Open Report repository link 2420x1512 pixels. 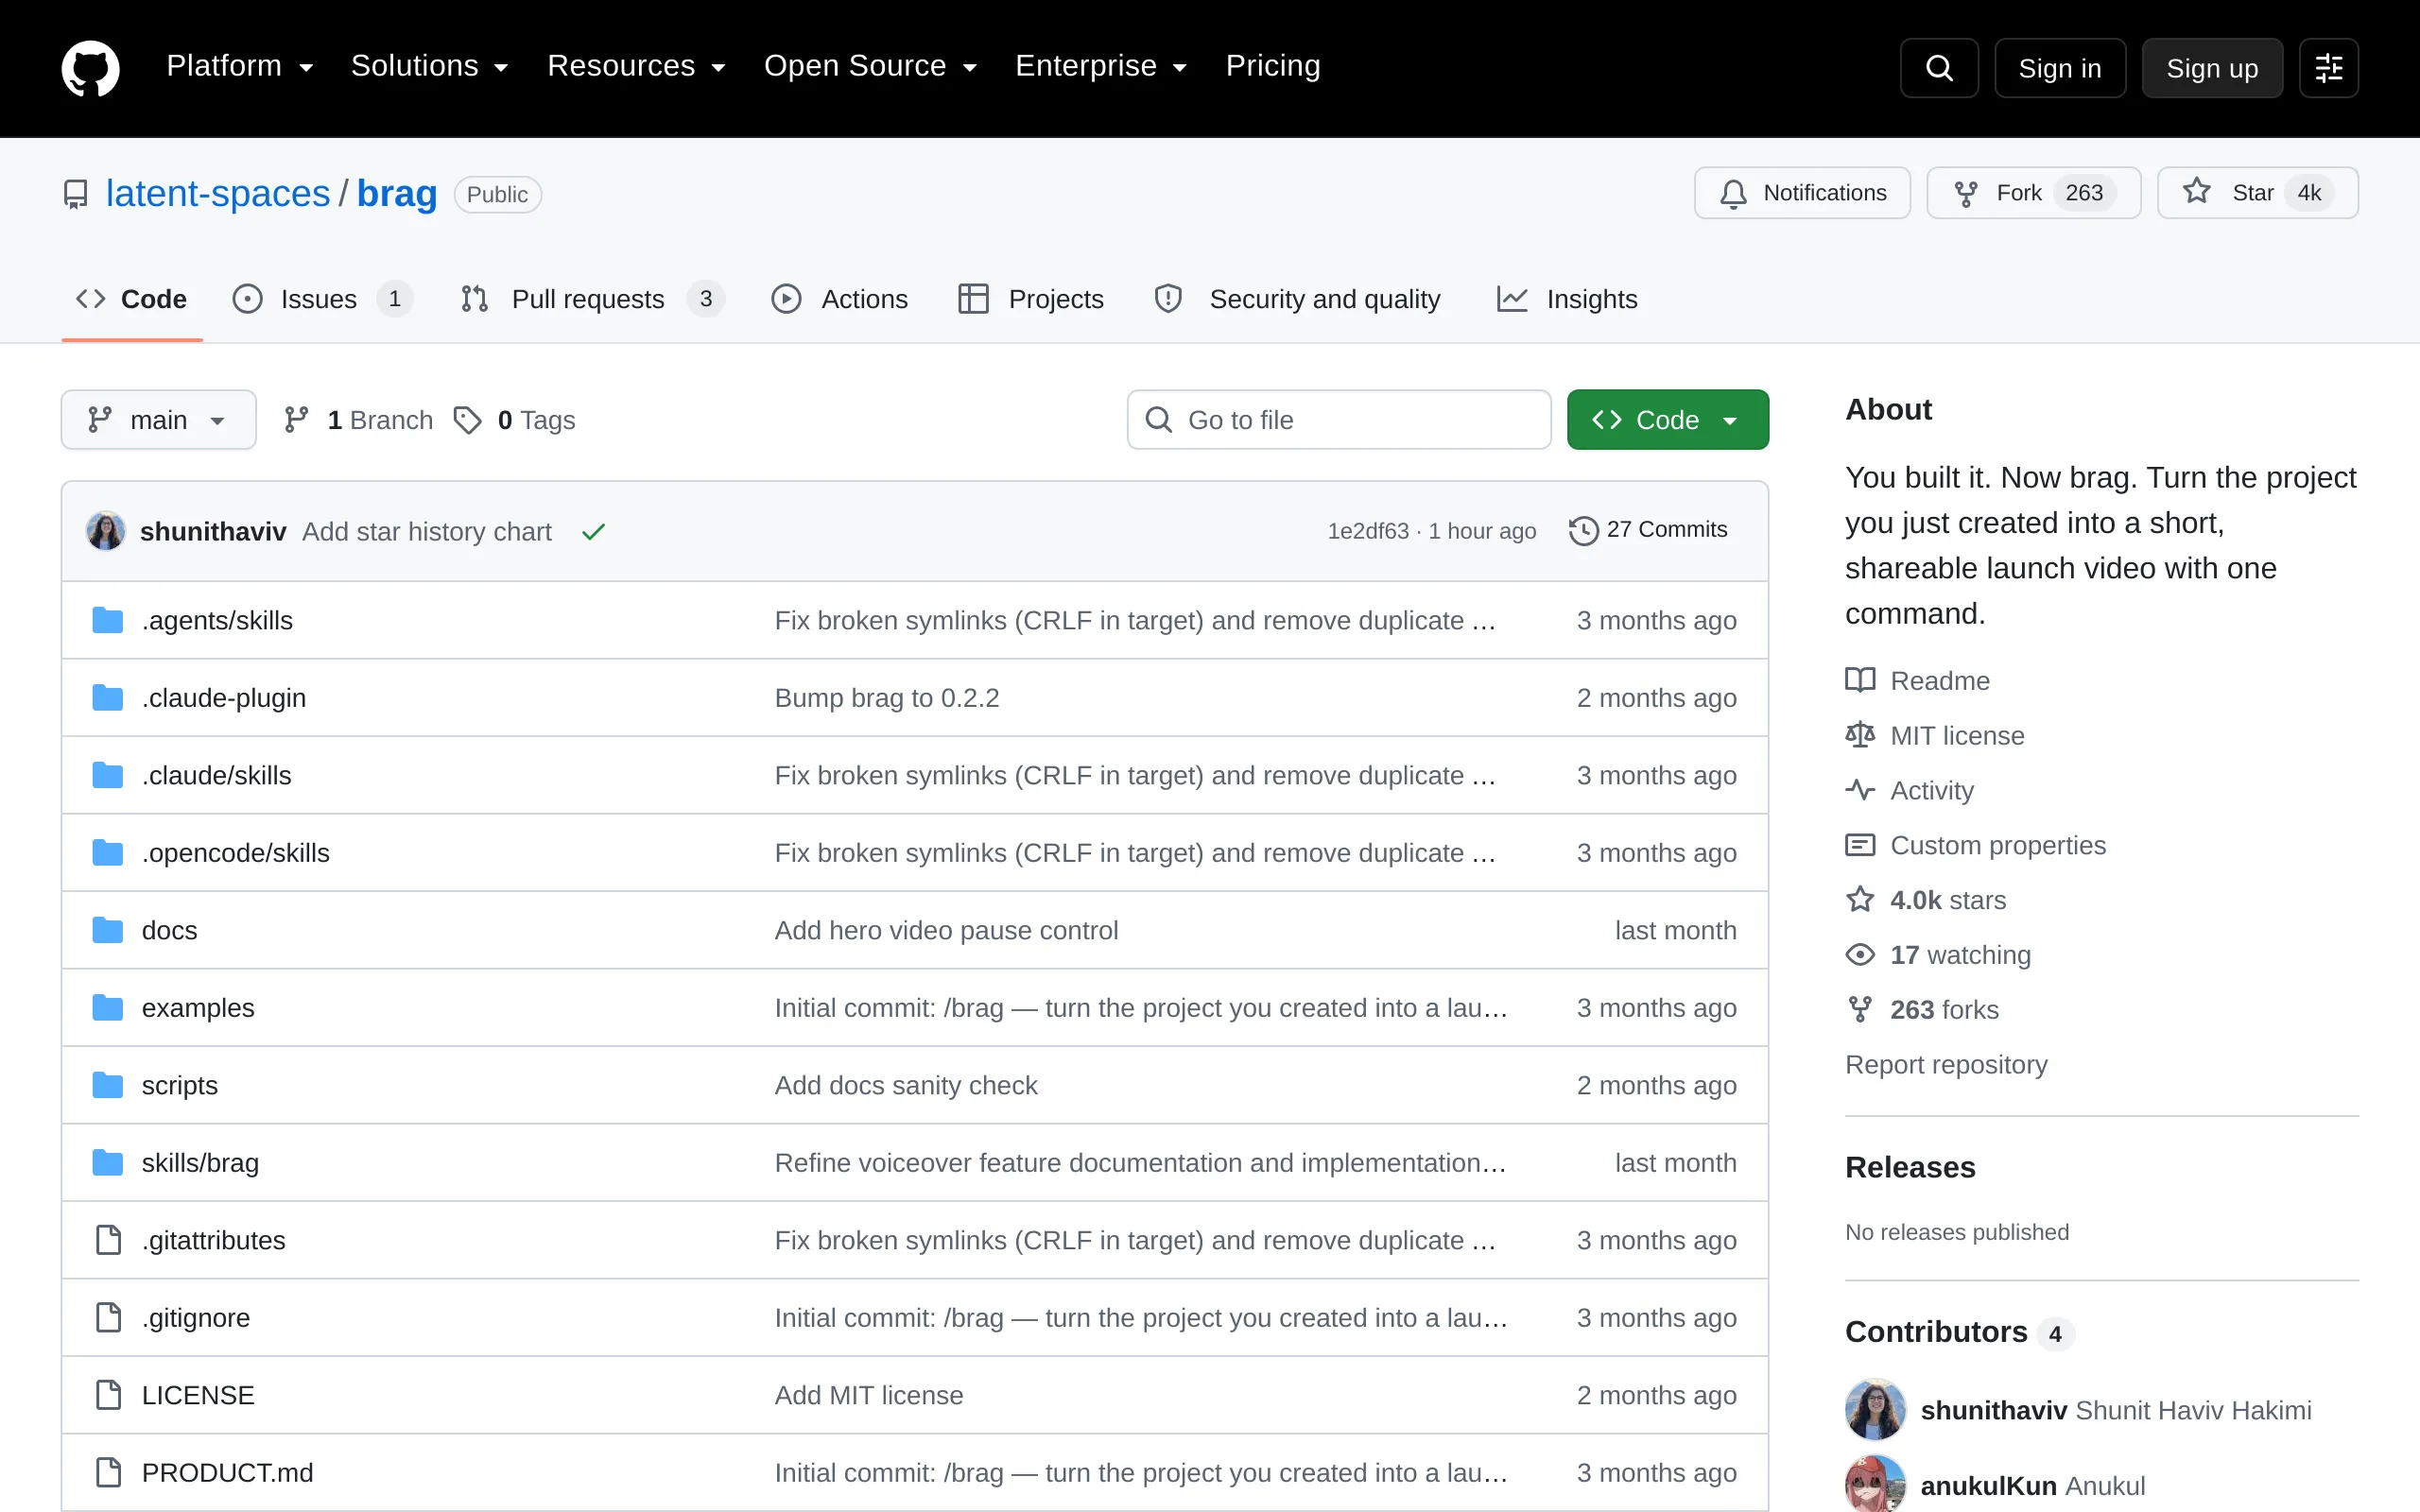1946,1064
